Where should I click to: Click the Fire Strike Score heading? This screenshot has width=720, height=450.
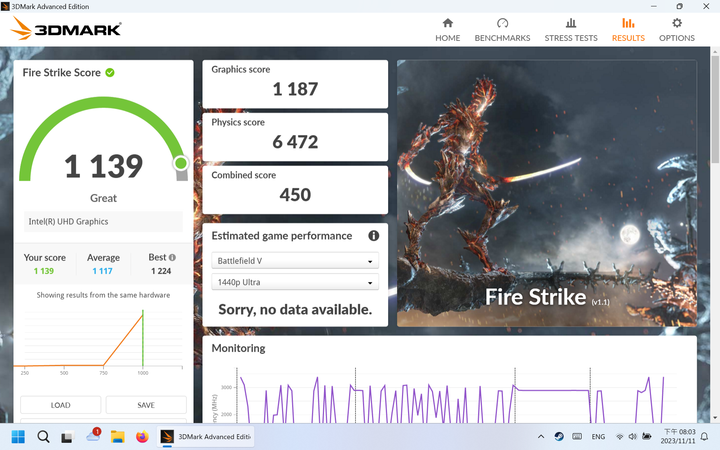click(62, 73)
